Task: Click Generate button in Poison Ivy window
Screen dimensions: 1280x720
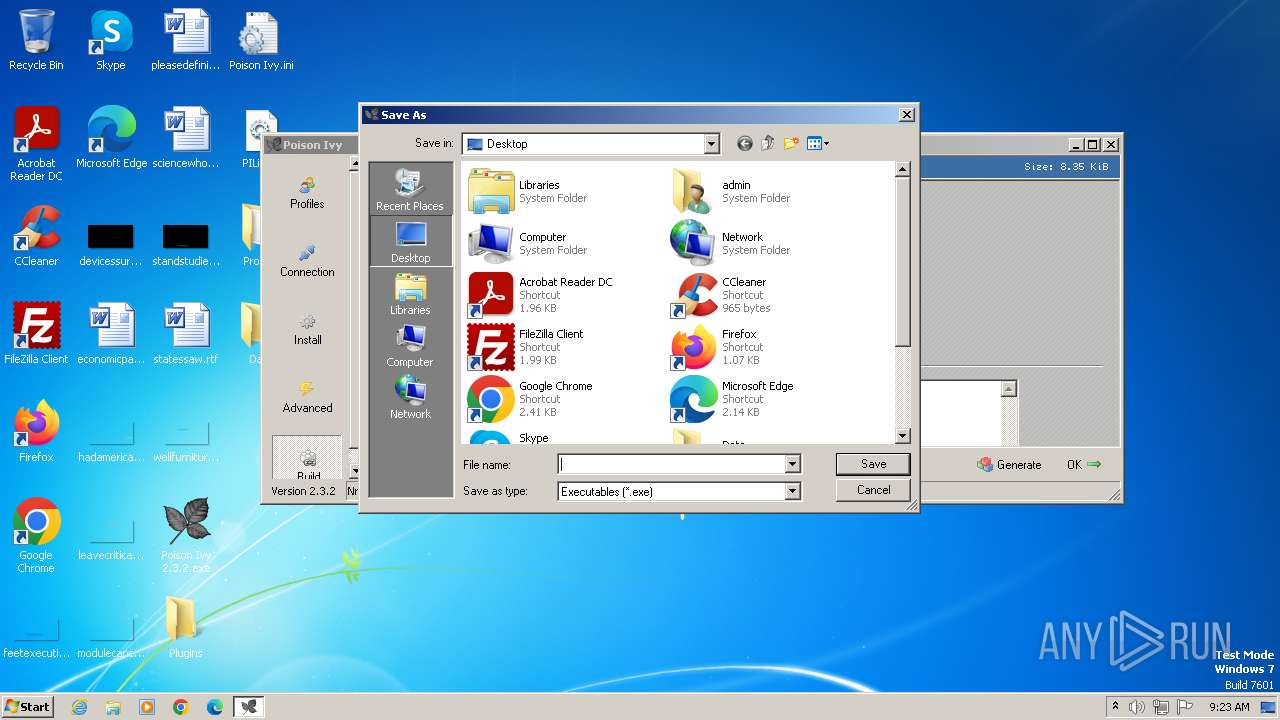Action: coord(1010,465)
